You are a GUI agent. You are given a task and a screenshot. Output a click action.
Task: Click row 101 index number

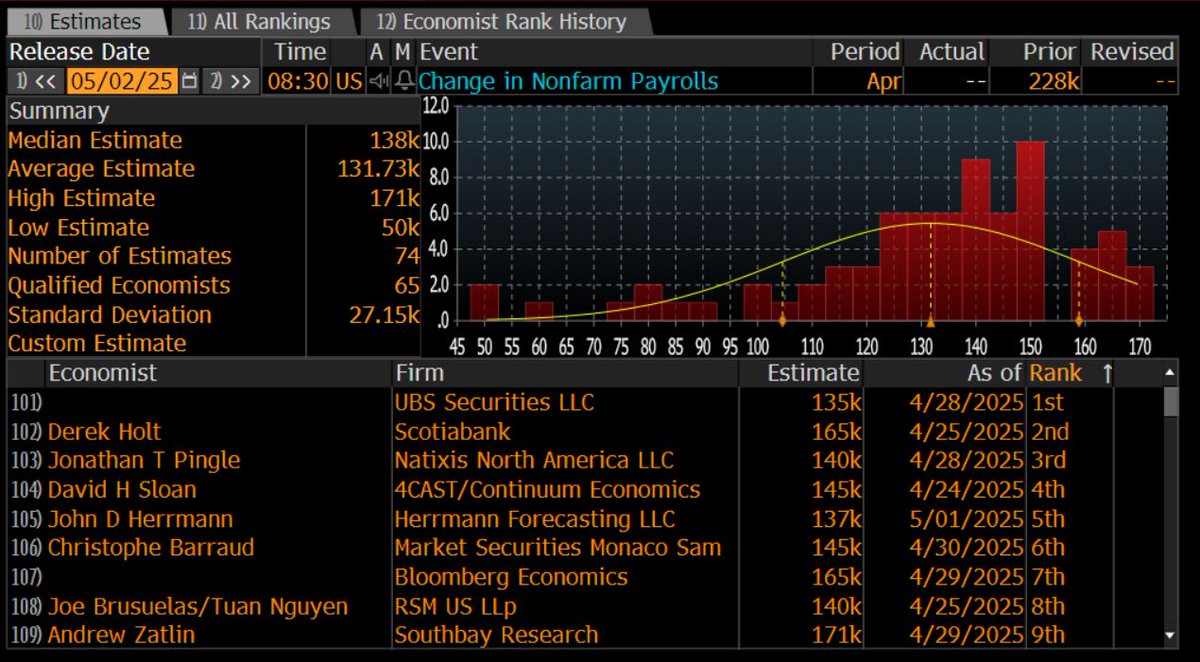(25, 403)
